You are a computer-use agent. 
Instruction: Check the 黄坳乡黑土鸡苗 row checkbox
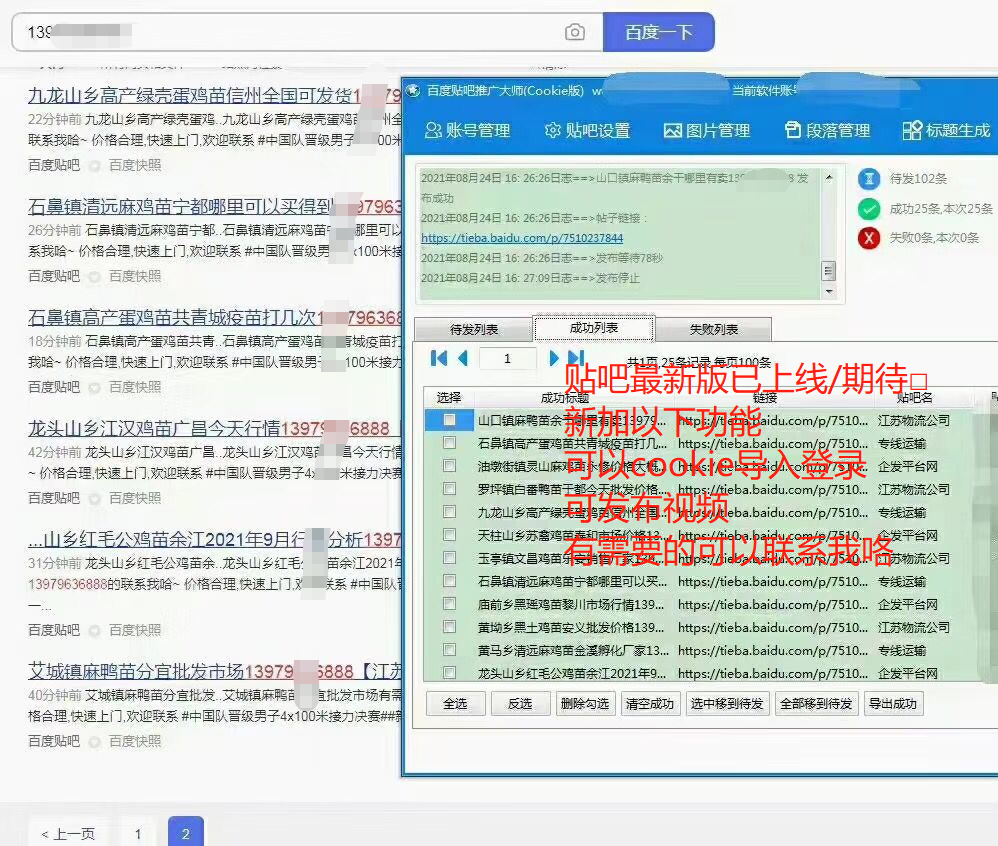(449, 627)
